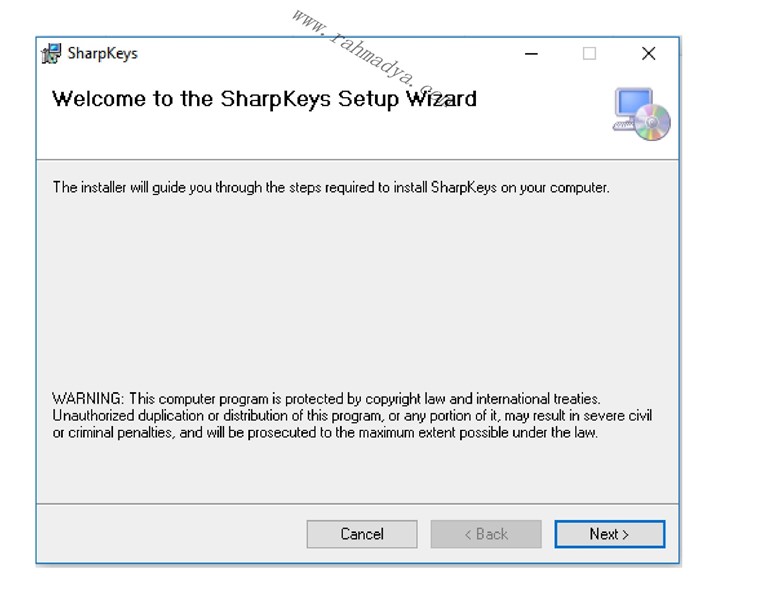Close the SharpKeys setup wizard window
The width and height of the screenshot is (780, 603).
(648, 54)
